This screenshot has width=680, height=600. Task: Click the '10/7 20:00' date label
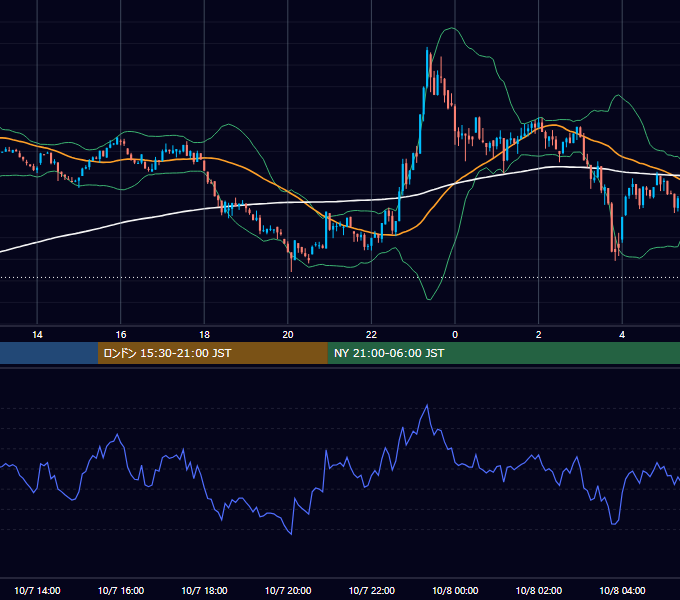point(288,590)
